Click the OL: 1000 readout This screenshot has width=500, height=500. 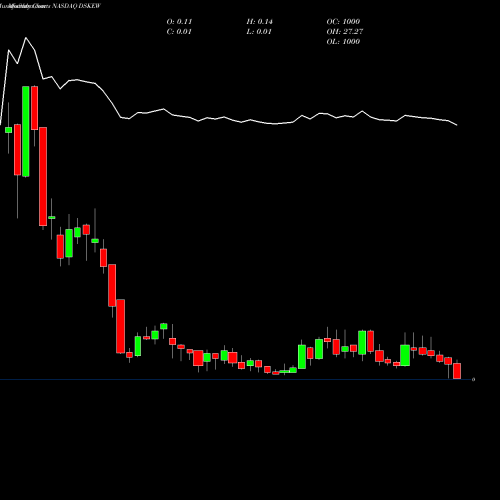[x=343, y=41]
